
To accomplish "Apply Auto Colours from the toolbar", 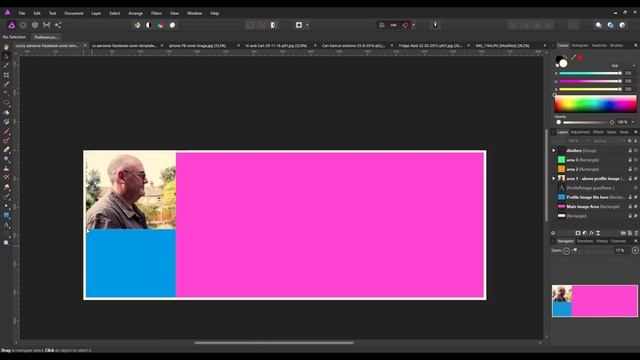I will tap(160, 25).
